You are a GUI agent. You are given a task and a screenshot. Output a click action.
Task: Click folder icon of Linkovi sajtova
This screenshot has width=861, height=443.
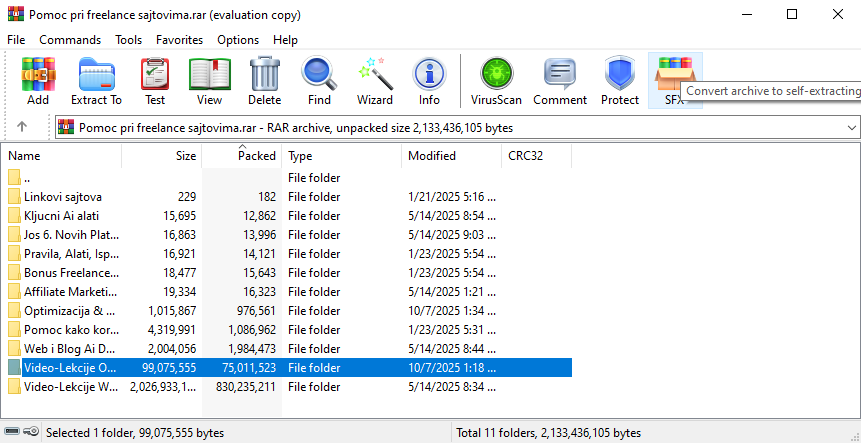pos(14,197)
